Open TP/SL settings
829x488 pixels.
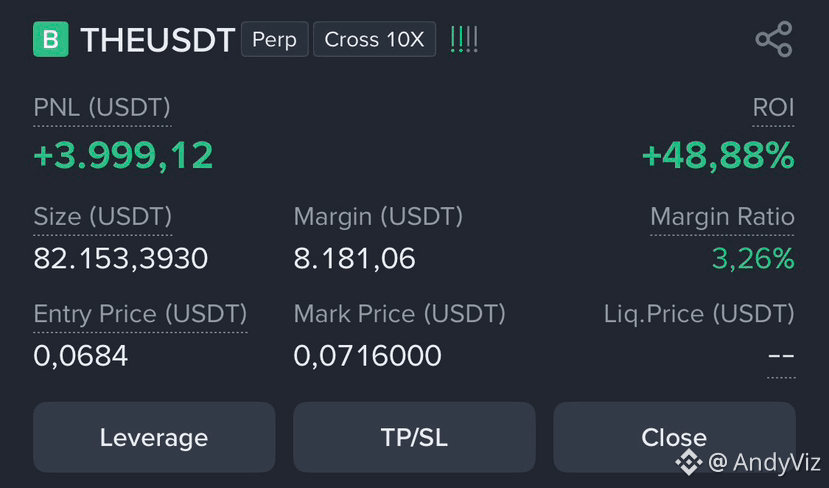click(414, 437)
